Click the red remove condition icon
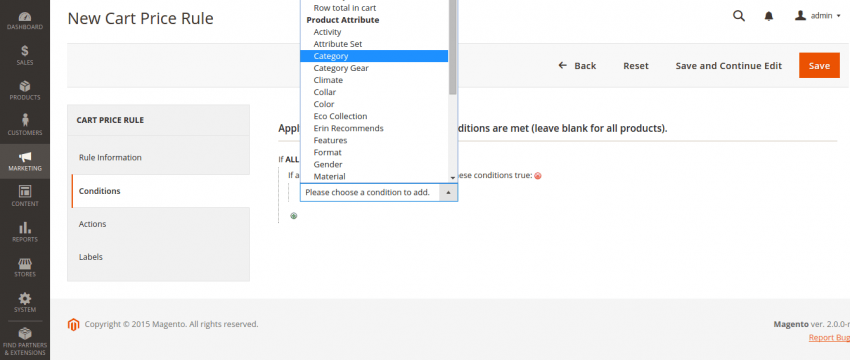 (538, 176)
